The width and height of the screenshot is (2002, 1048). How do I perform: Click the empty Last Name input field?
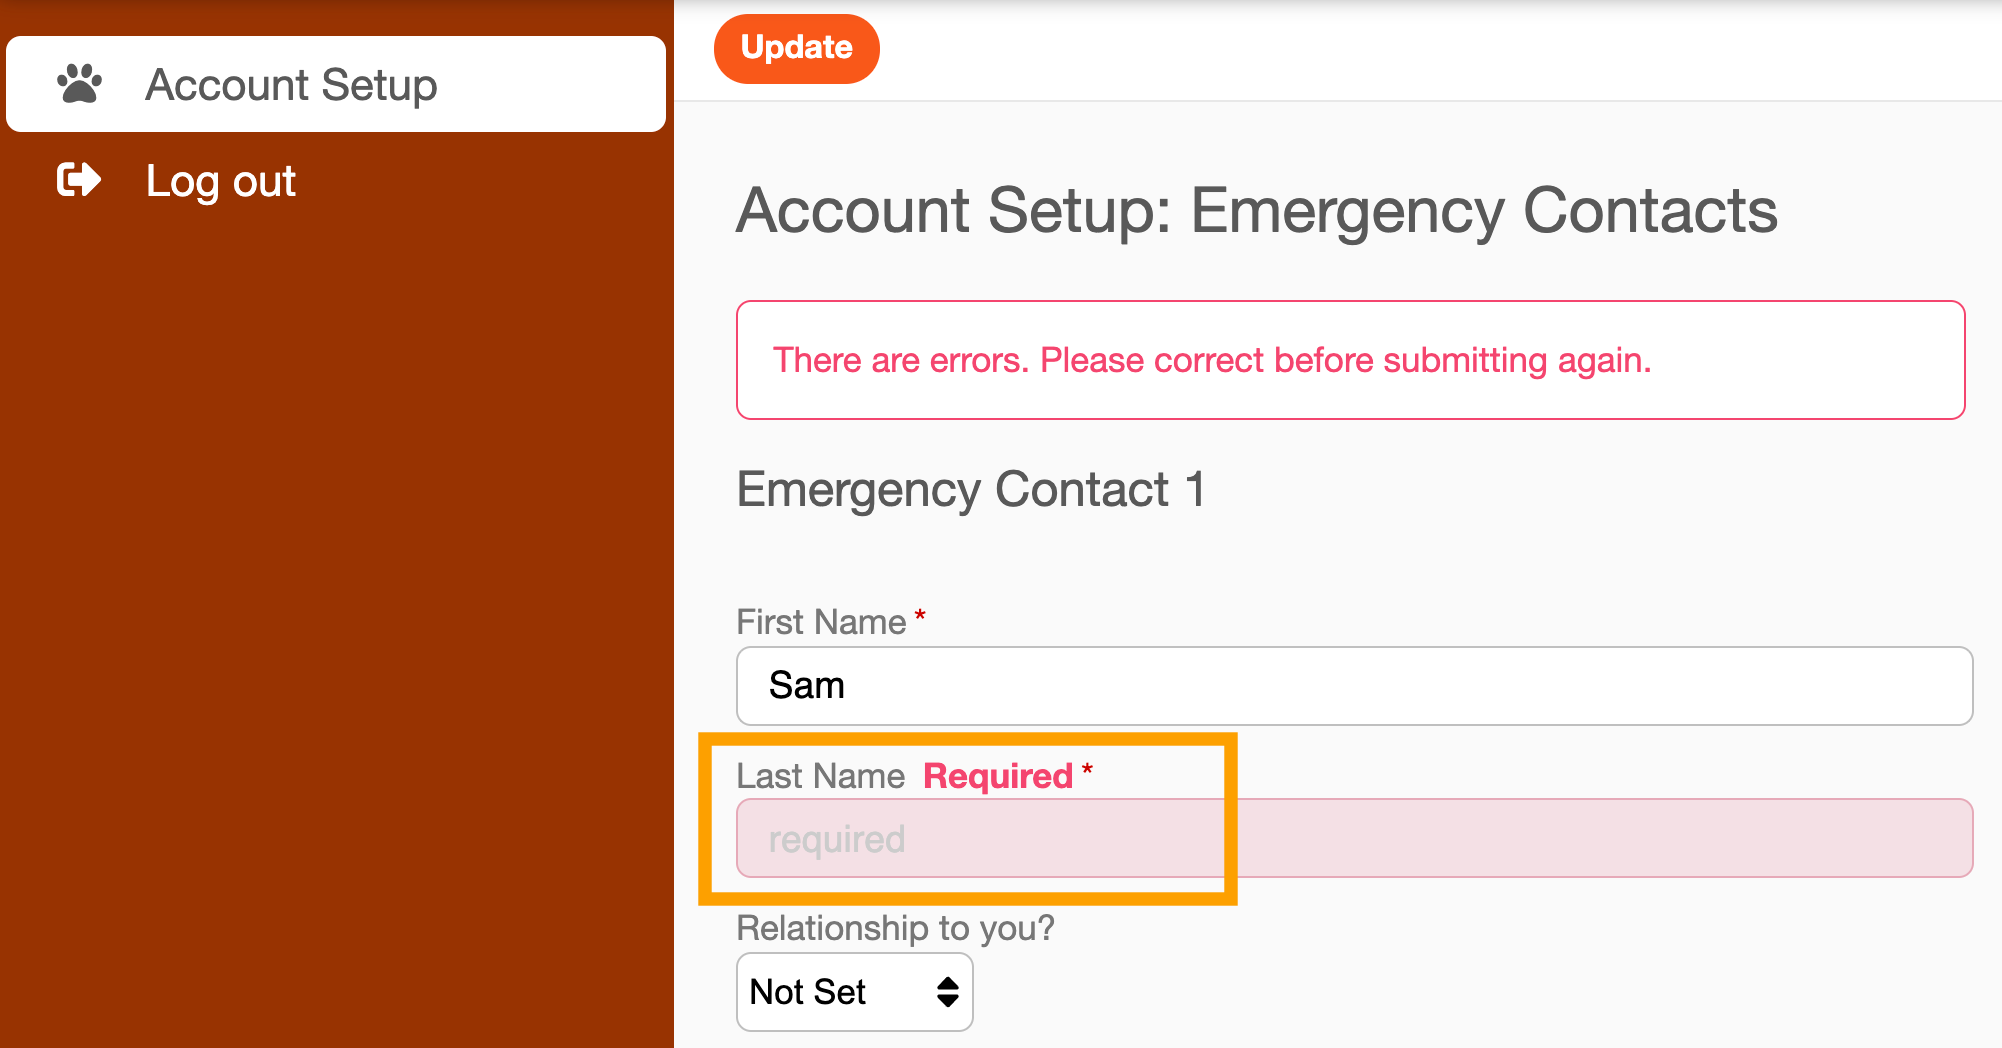[x=1355, y=838]
